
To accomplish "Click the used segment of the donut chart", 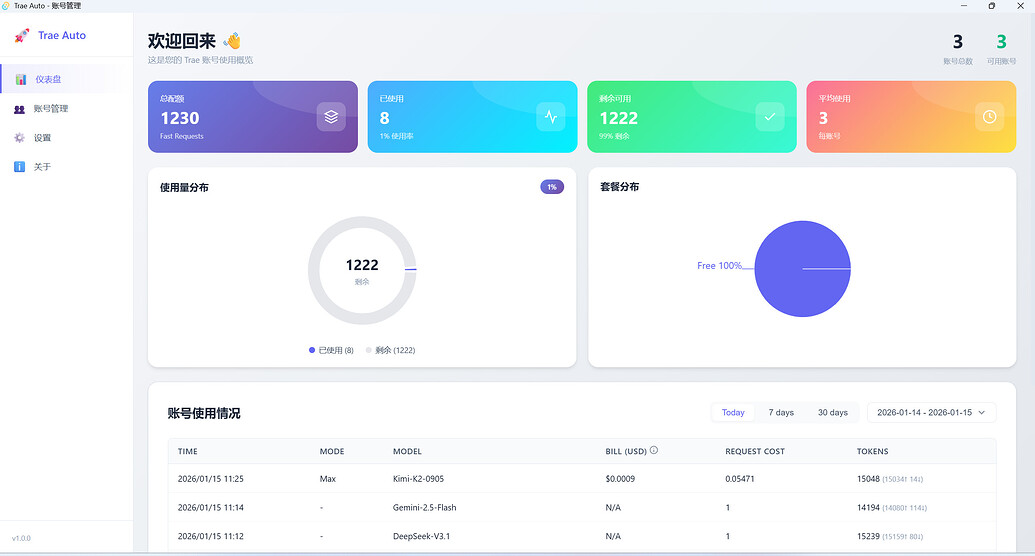I will [411, 269].
